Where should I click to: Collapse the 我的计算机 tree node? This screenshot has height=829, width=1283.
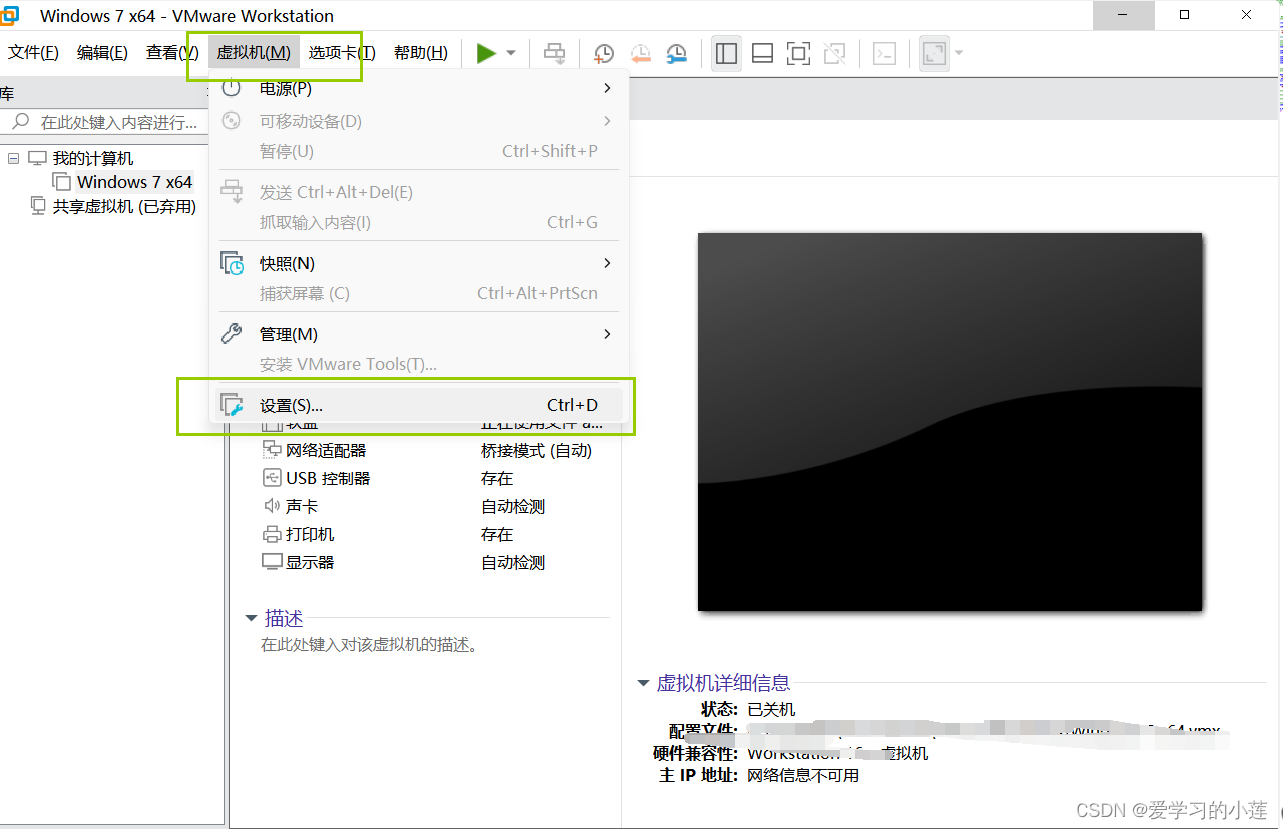click(x=14, y=158)
